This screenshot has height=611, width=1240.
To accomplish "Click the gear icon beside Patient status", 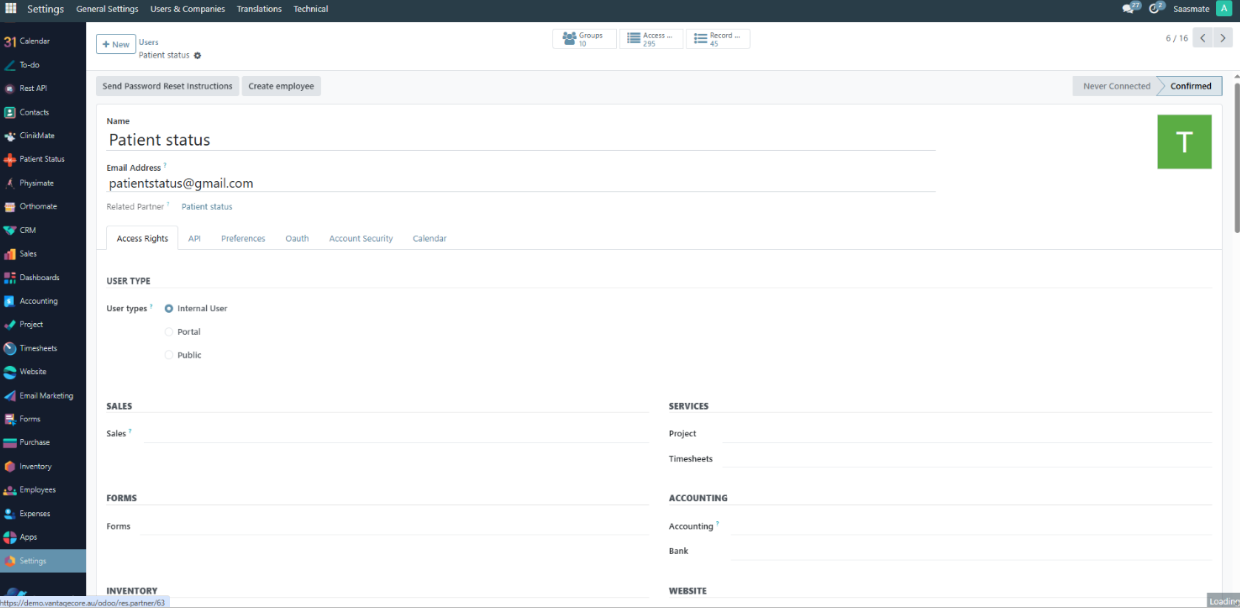I will [x=198, y=56].
